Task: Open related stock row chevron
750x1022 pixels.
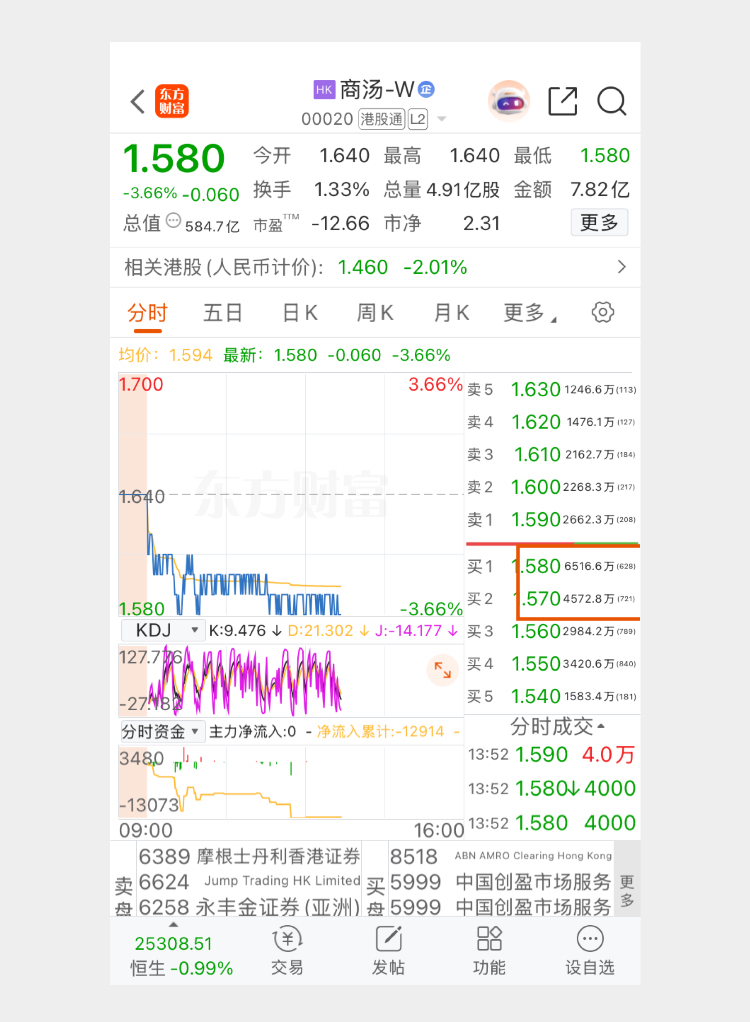Action: click(x=622, y=267)
